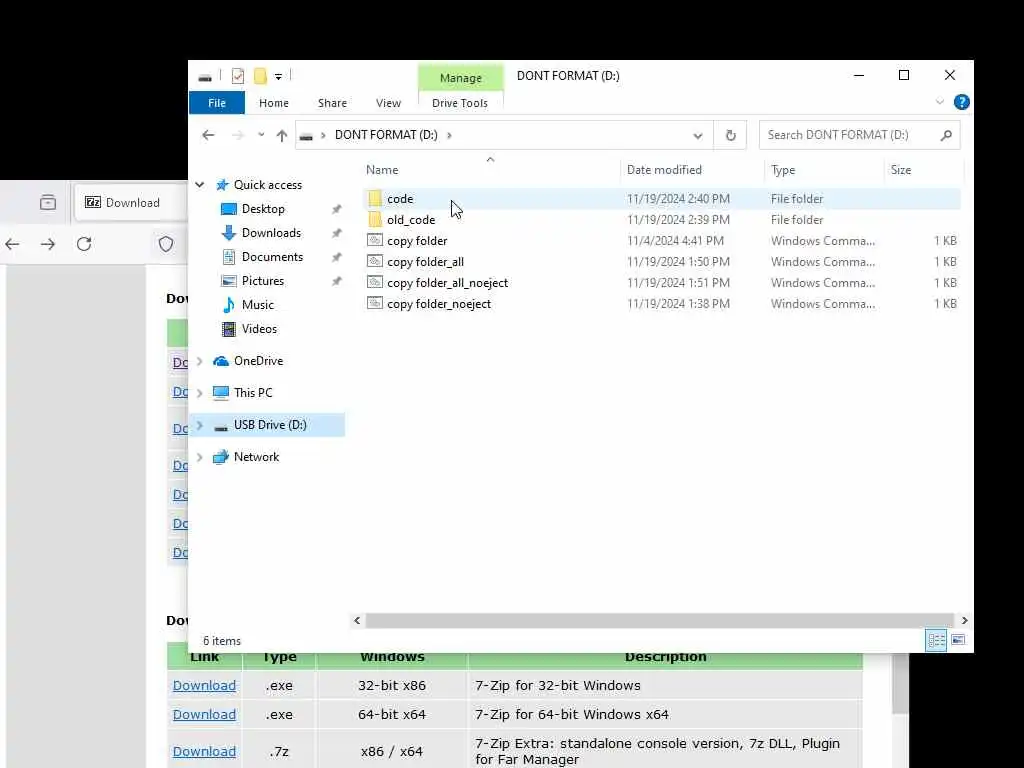Click DONT FORMAT (D:) in address bar

click(x=386, y=135)
